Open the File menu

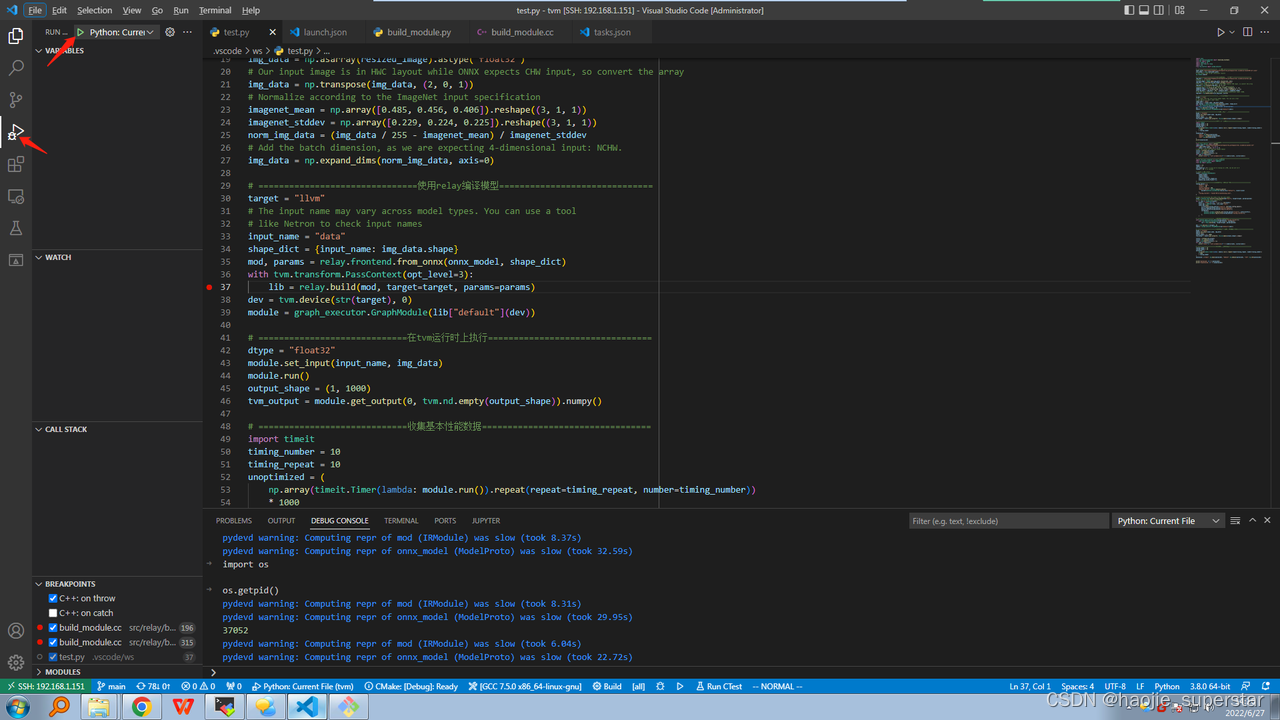point(35,10)
